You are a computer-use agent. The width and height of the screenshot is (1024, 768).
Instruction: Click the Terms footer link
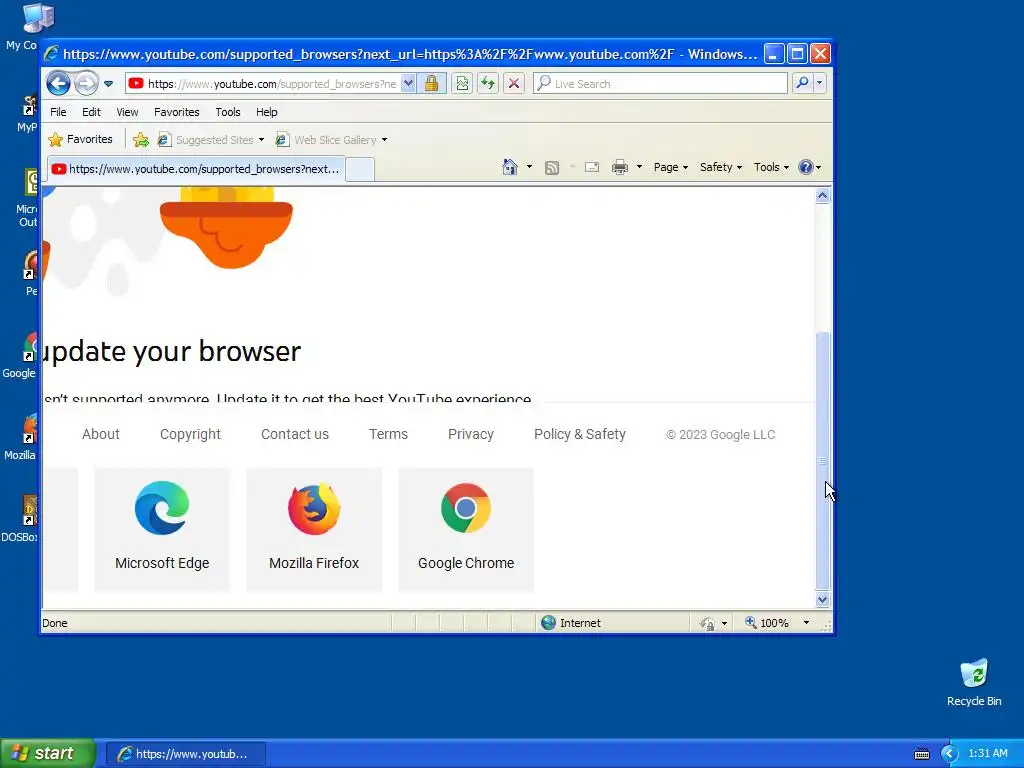(388, 434)
